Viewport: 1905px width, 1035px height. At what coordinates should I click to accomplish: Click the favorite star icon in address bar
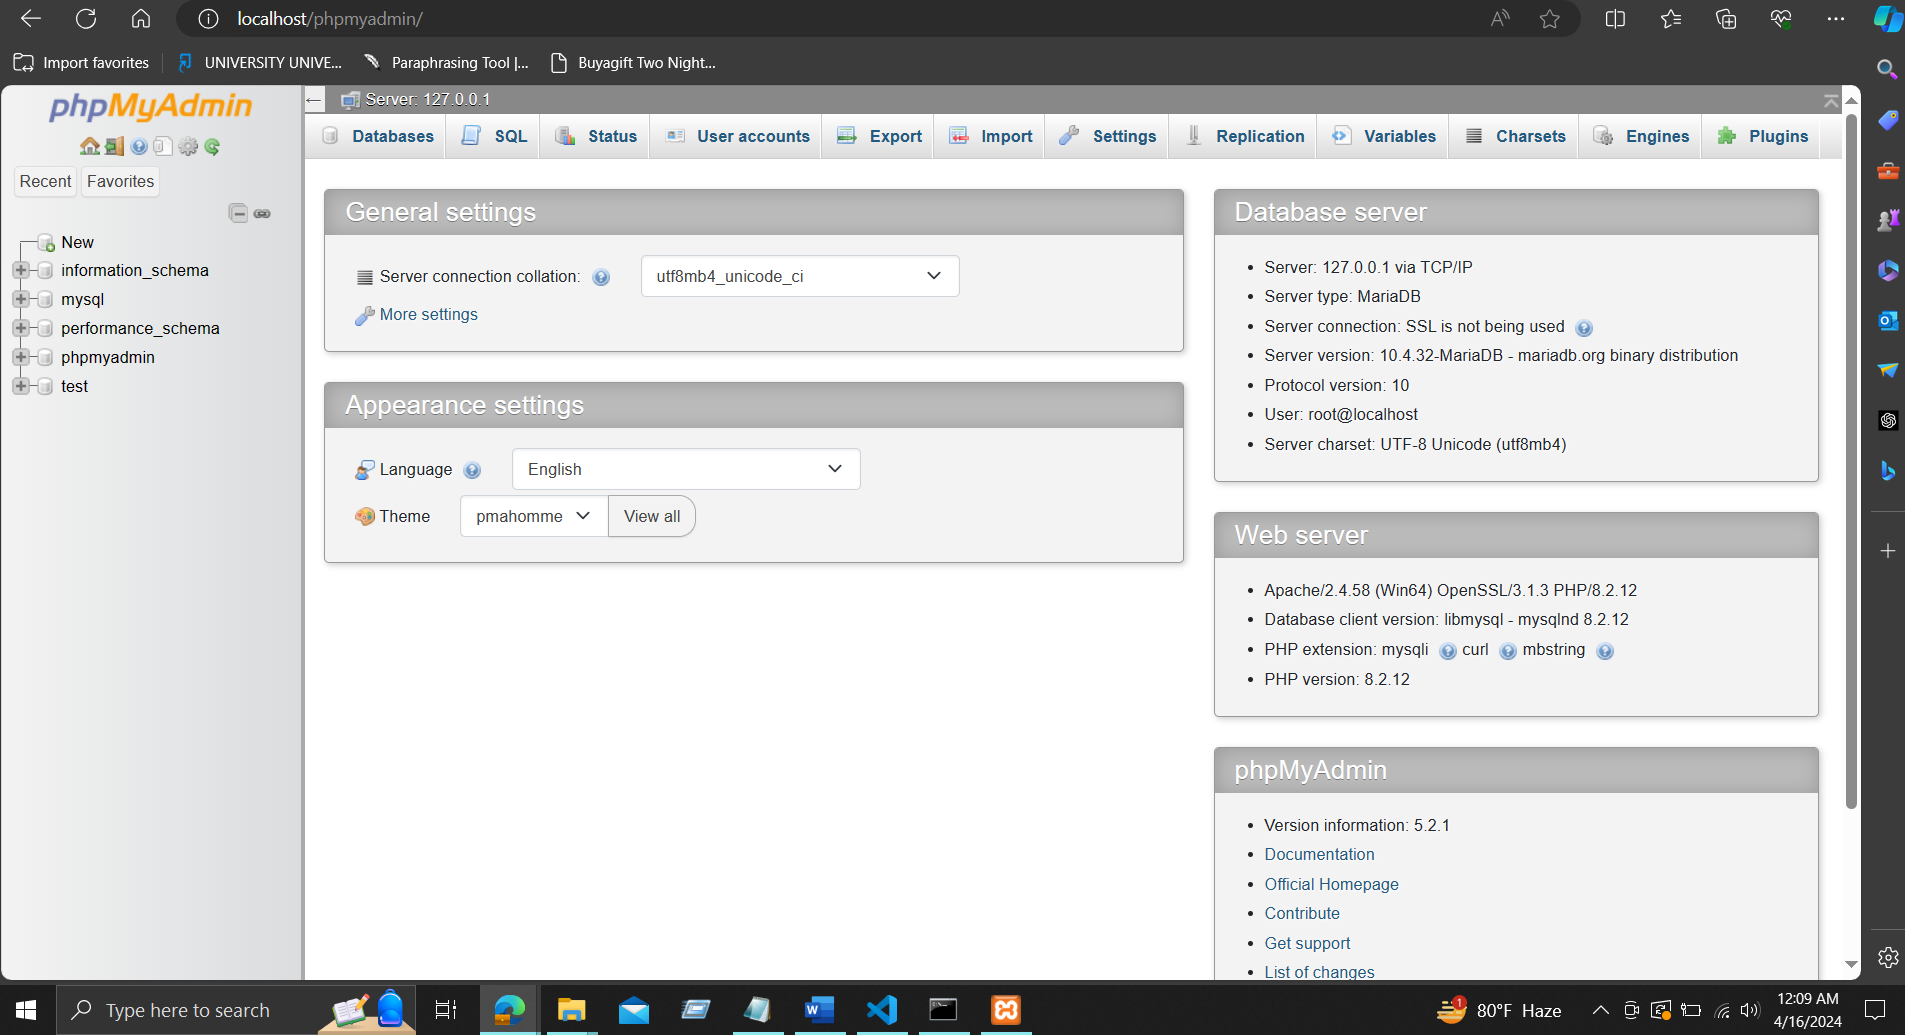(x=1550, y=19)
